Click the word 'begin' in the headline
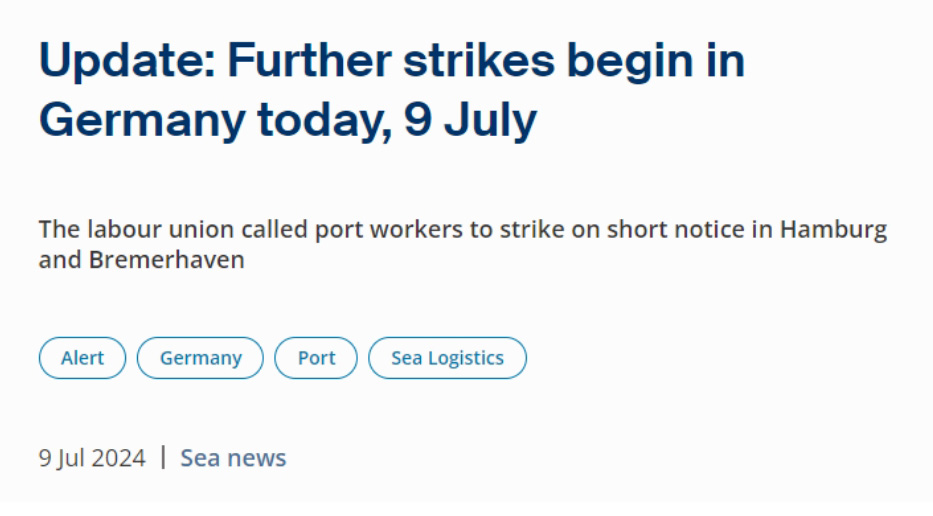Image resolution: width=933 pixels, height=516 pixels. pos(630,62)
